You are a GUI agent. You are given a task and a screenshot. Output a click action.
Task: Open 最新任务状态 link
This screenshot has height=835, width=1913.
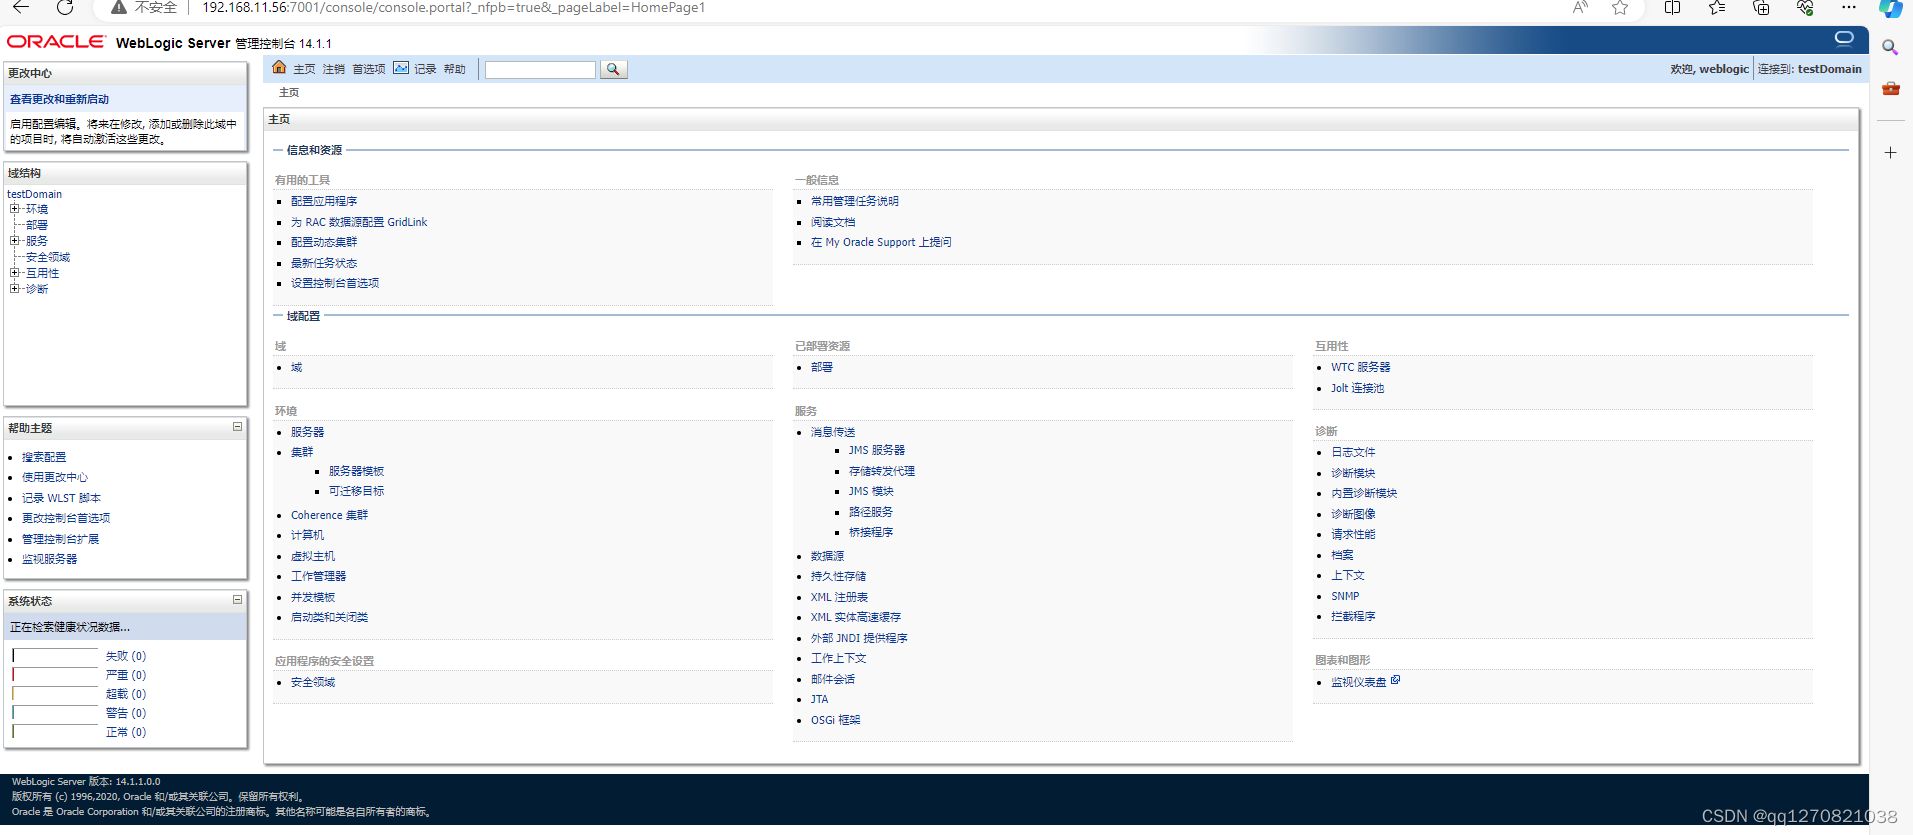tap(324, 263)
